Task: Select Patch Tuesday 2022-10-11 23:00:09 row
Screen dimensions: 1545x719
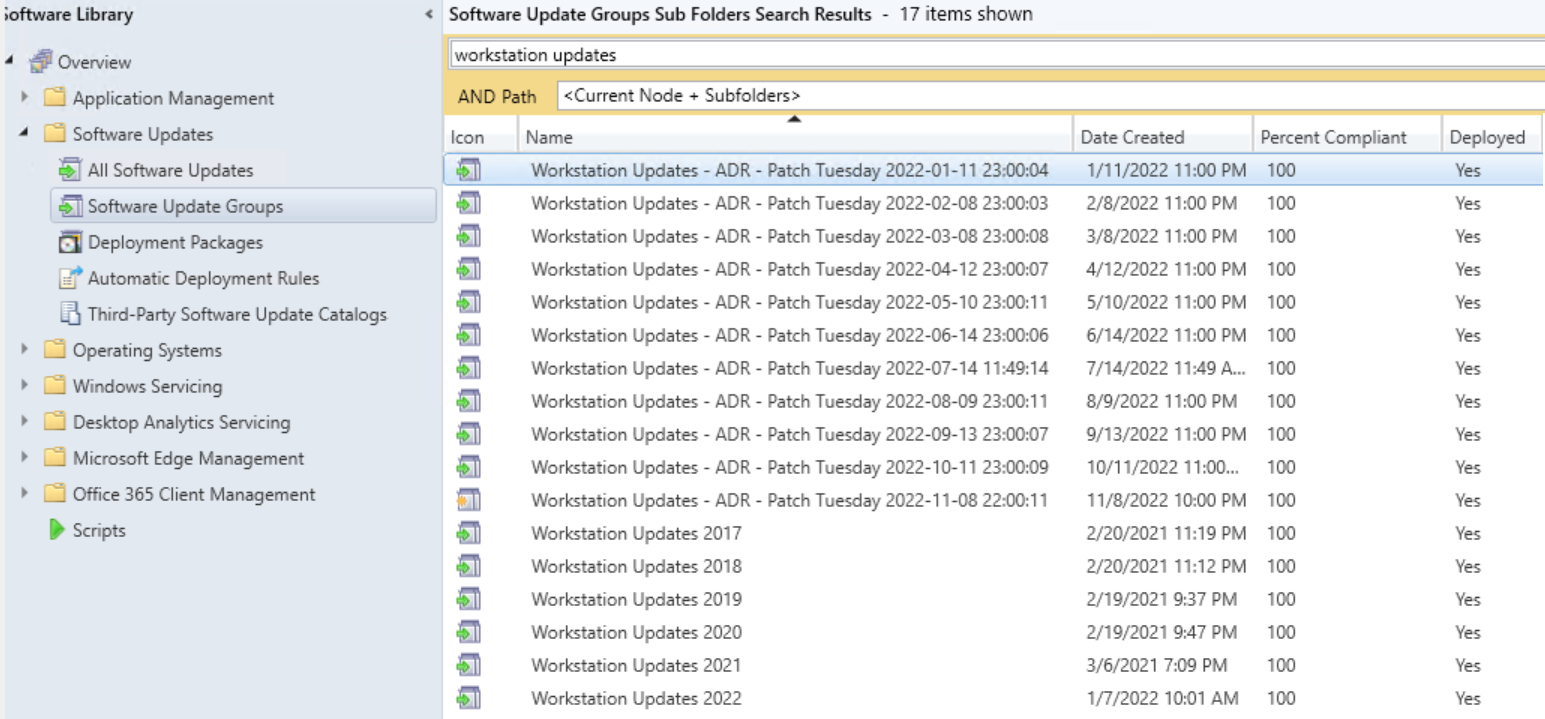Action: (x=994, y=467)
